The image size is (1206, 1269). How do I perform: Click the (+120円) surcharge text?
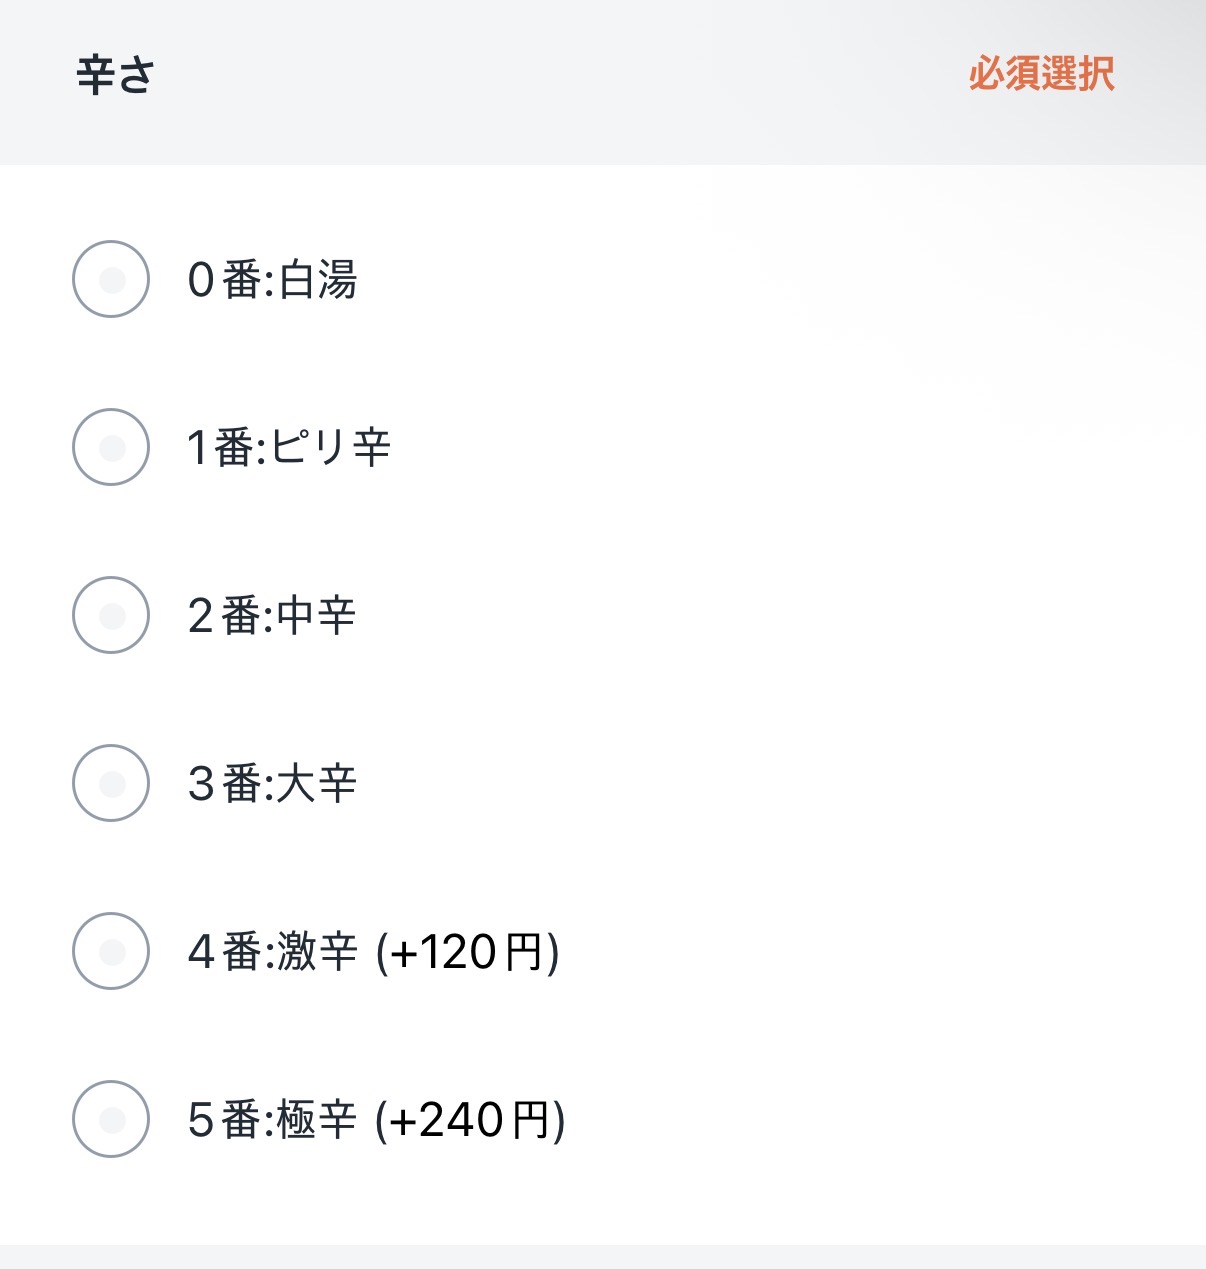point(467,952)
